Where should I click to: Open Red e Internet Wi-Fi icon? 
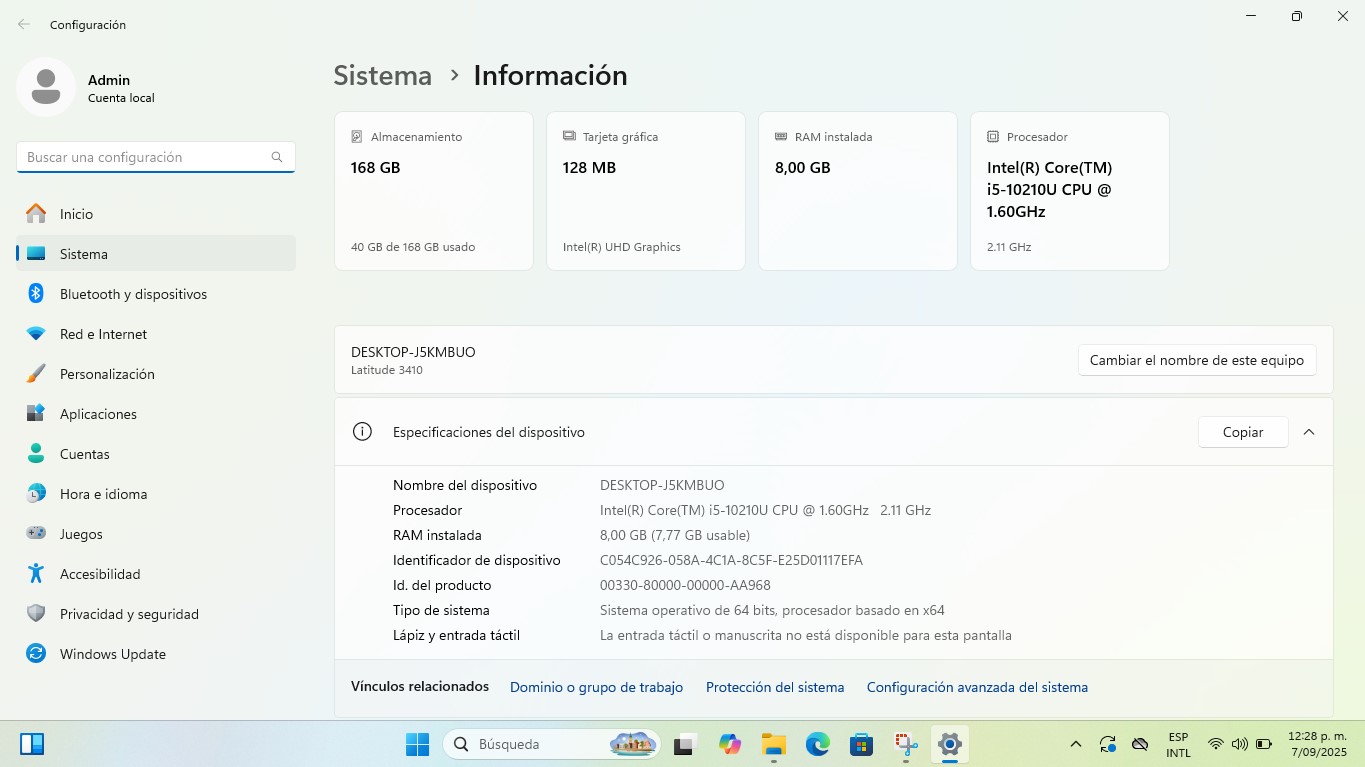(36, 334)
